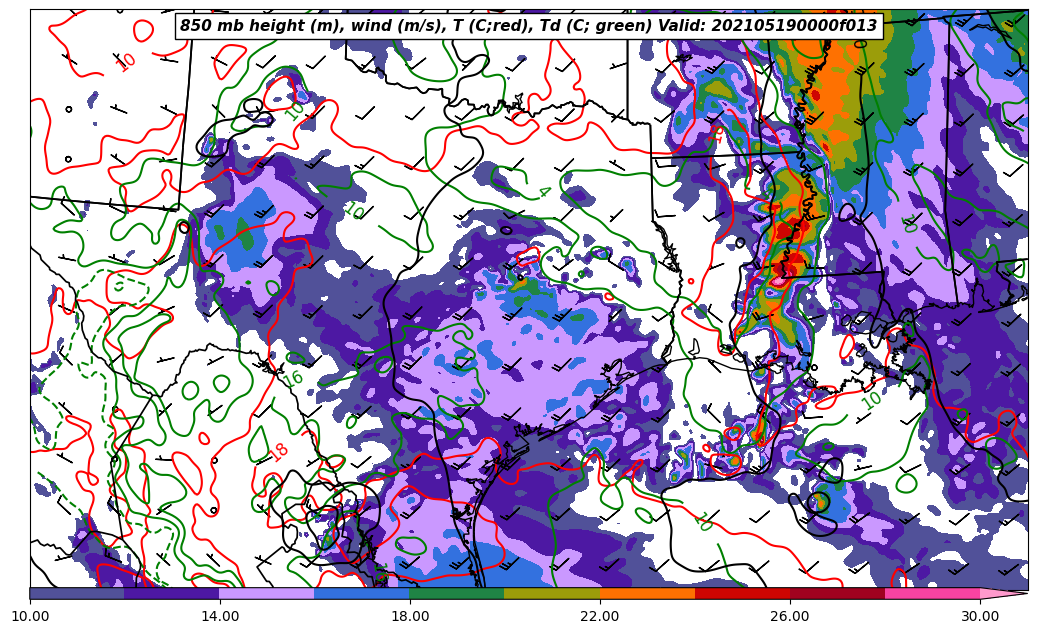Click the orange 22–24 colorbar segment

647,593
